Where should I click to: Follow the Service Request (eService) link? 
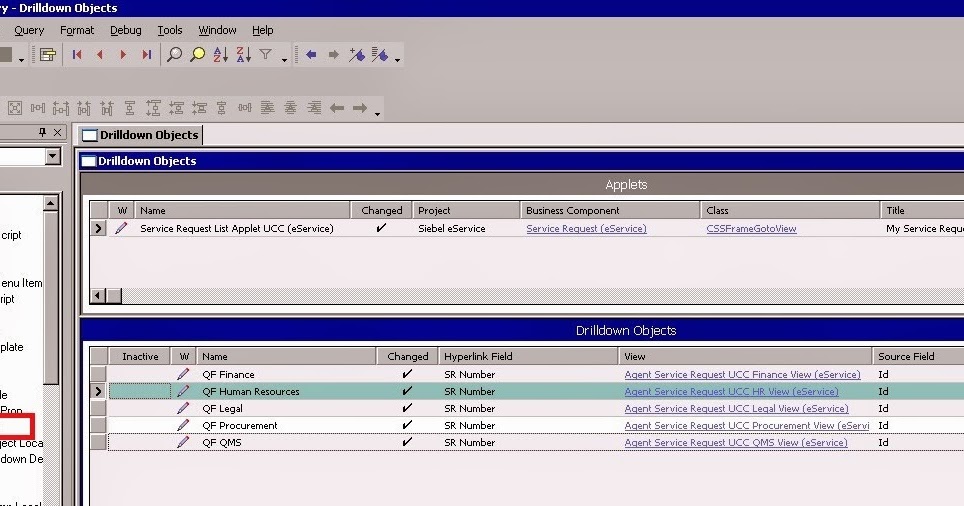point(586,228)
